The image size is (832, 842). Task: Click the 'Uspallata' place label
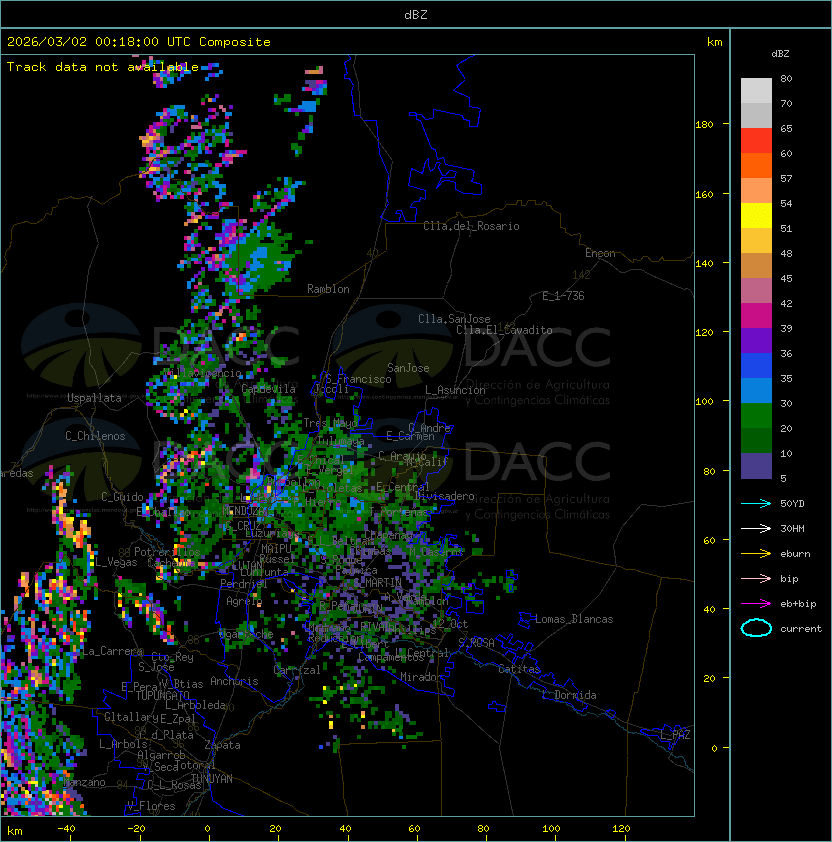(94, 398)
